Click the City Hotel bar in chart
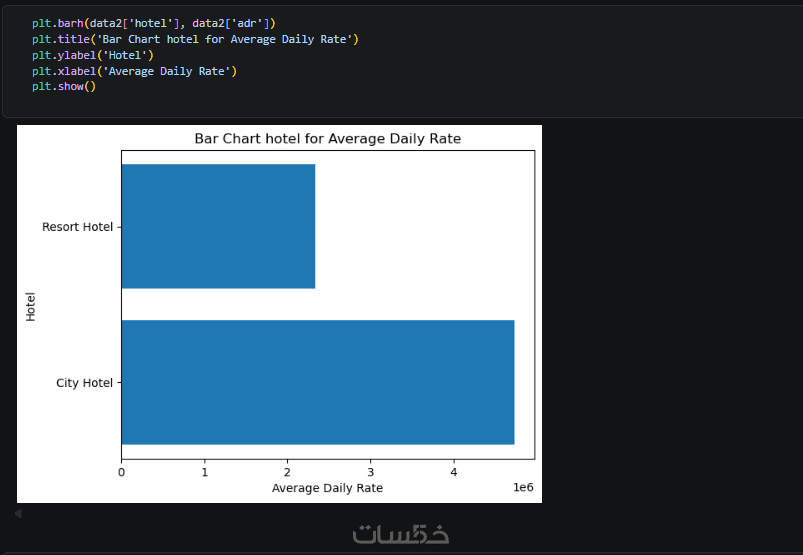 tap(317, 382)
